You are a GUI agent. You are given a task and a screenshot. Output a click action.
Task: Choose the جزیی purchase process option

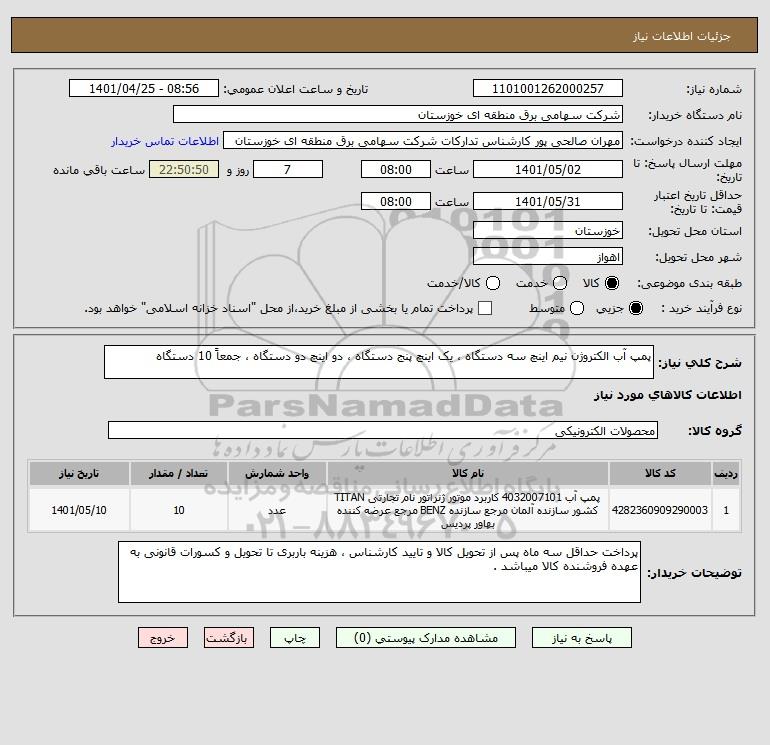636,308
